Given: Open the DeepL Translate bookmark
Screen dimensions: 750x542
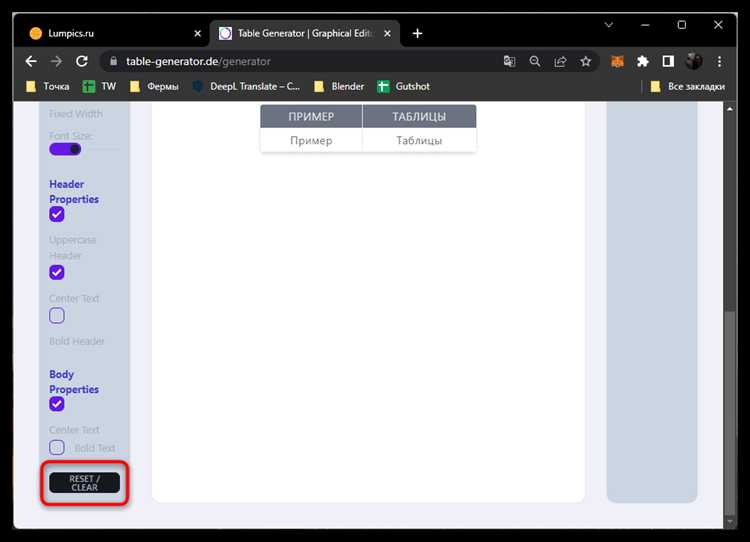Looking at the screenshot, I should [246, 87].
